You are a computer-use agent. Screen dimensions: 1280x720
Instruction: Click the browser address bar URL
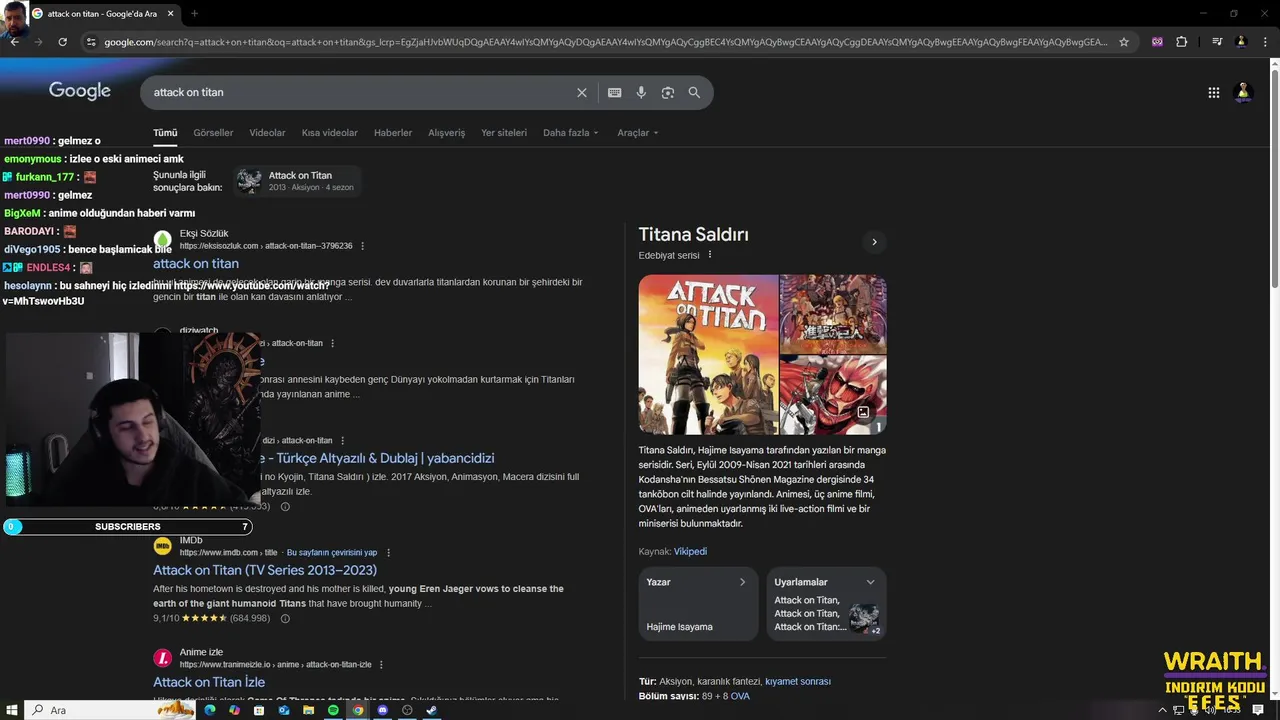click(605, 42)
